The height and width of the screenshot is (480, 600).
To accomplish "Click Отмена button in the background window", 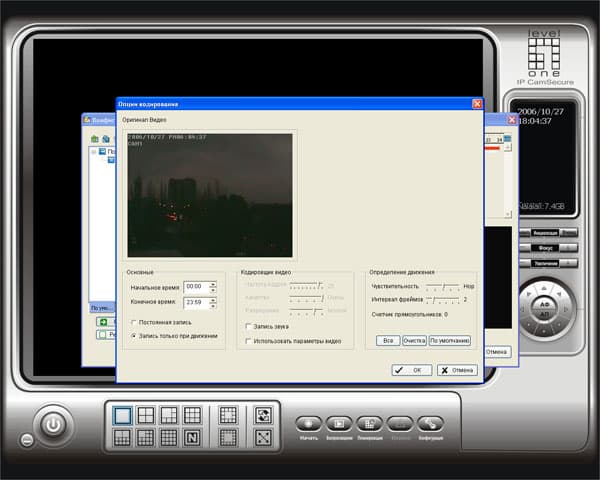I will (497, 351).
